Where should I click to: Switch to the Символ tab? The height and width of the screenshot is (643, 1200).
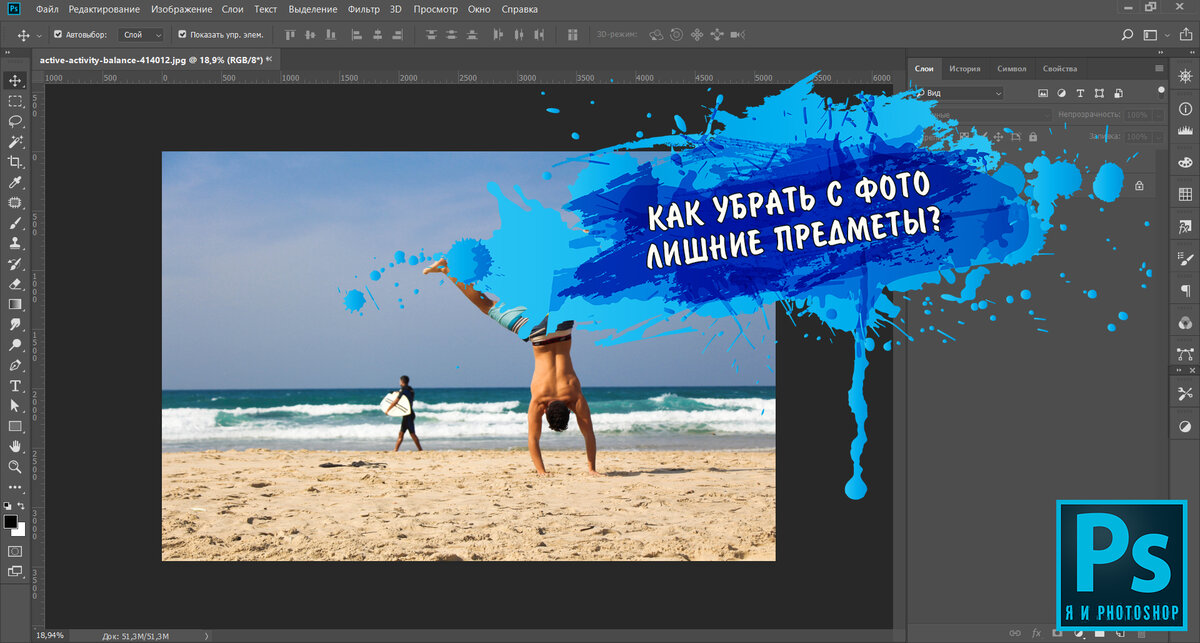tap(1012, 69)
